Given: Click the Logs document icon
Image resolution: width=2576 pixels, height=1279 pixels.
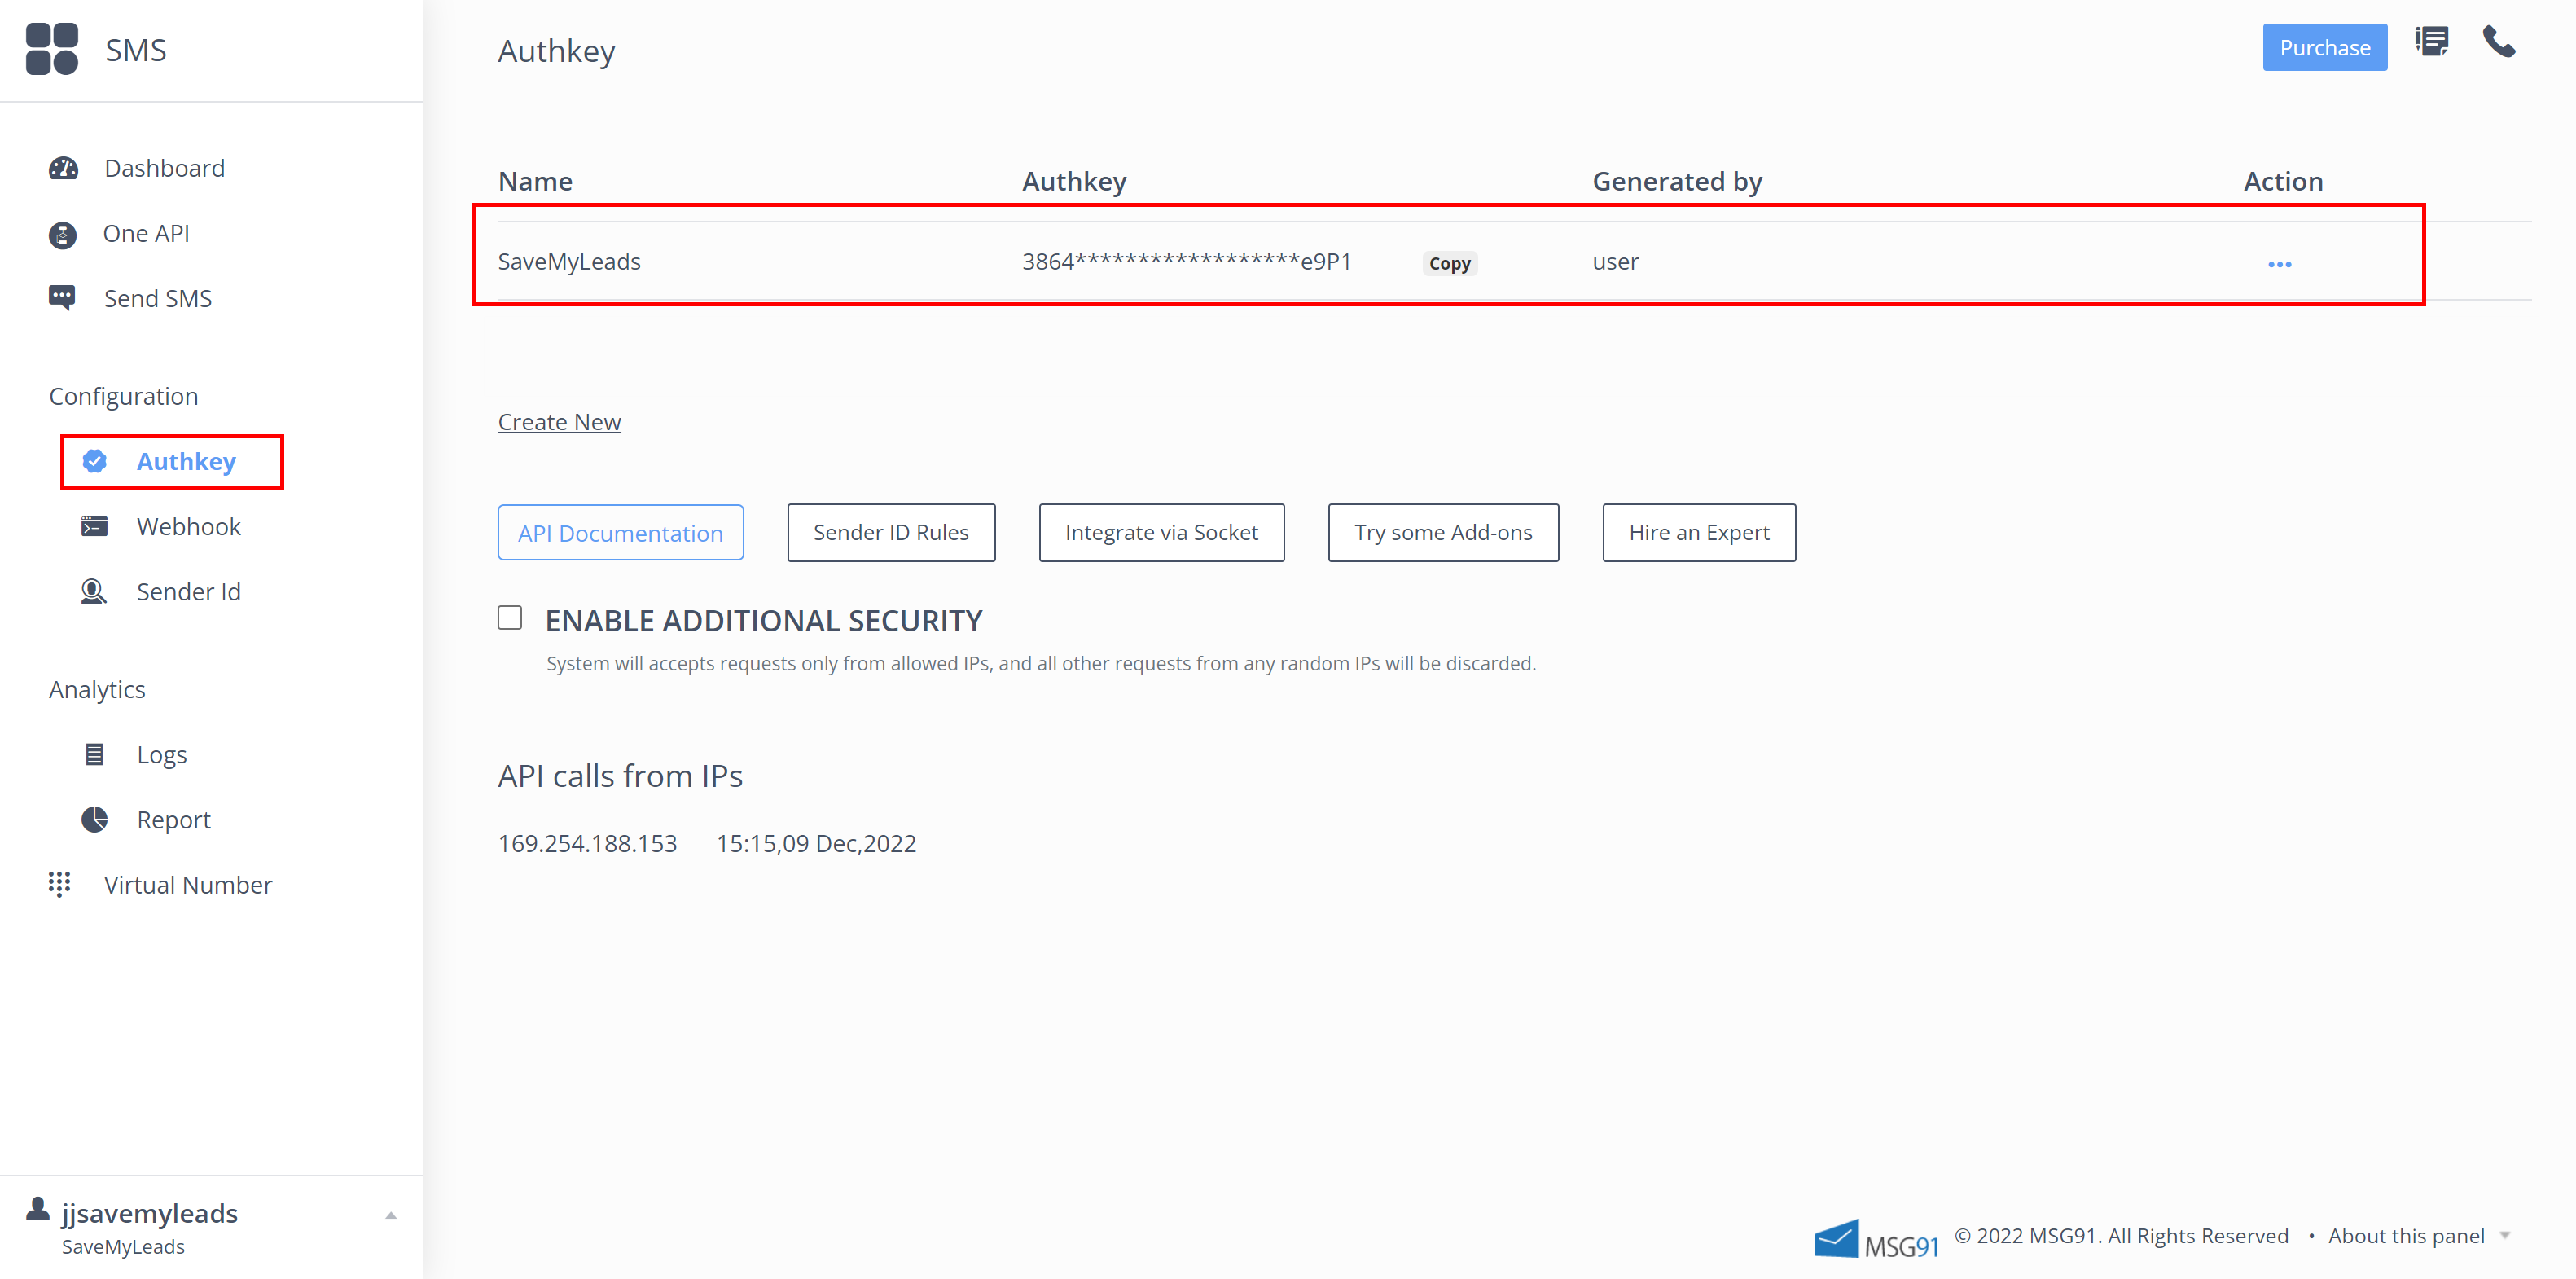Looking at the screenshot, I should [95, 754].
